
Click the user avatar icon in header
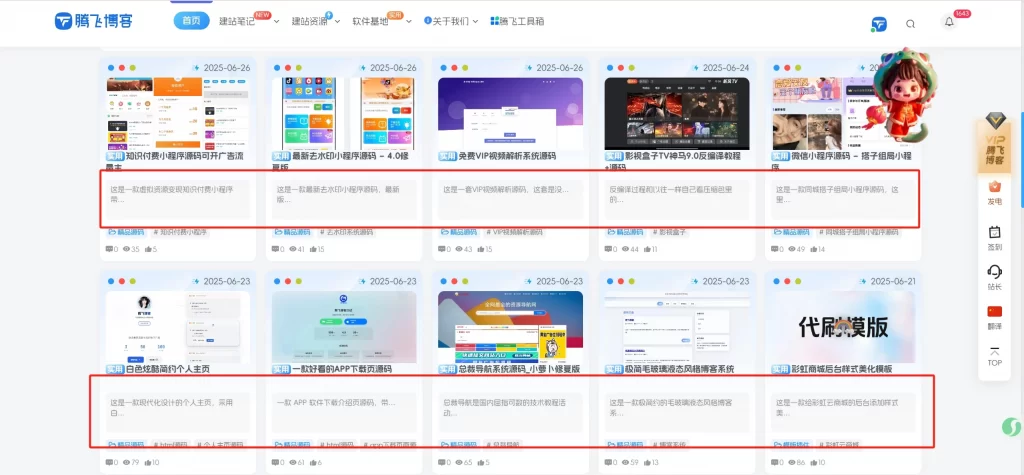879,24
